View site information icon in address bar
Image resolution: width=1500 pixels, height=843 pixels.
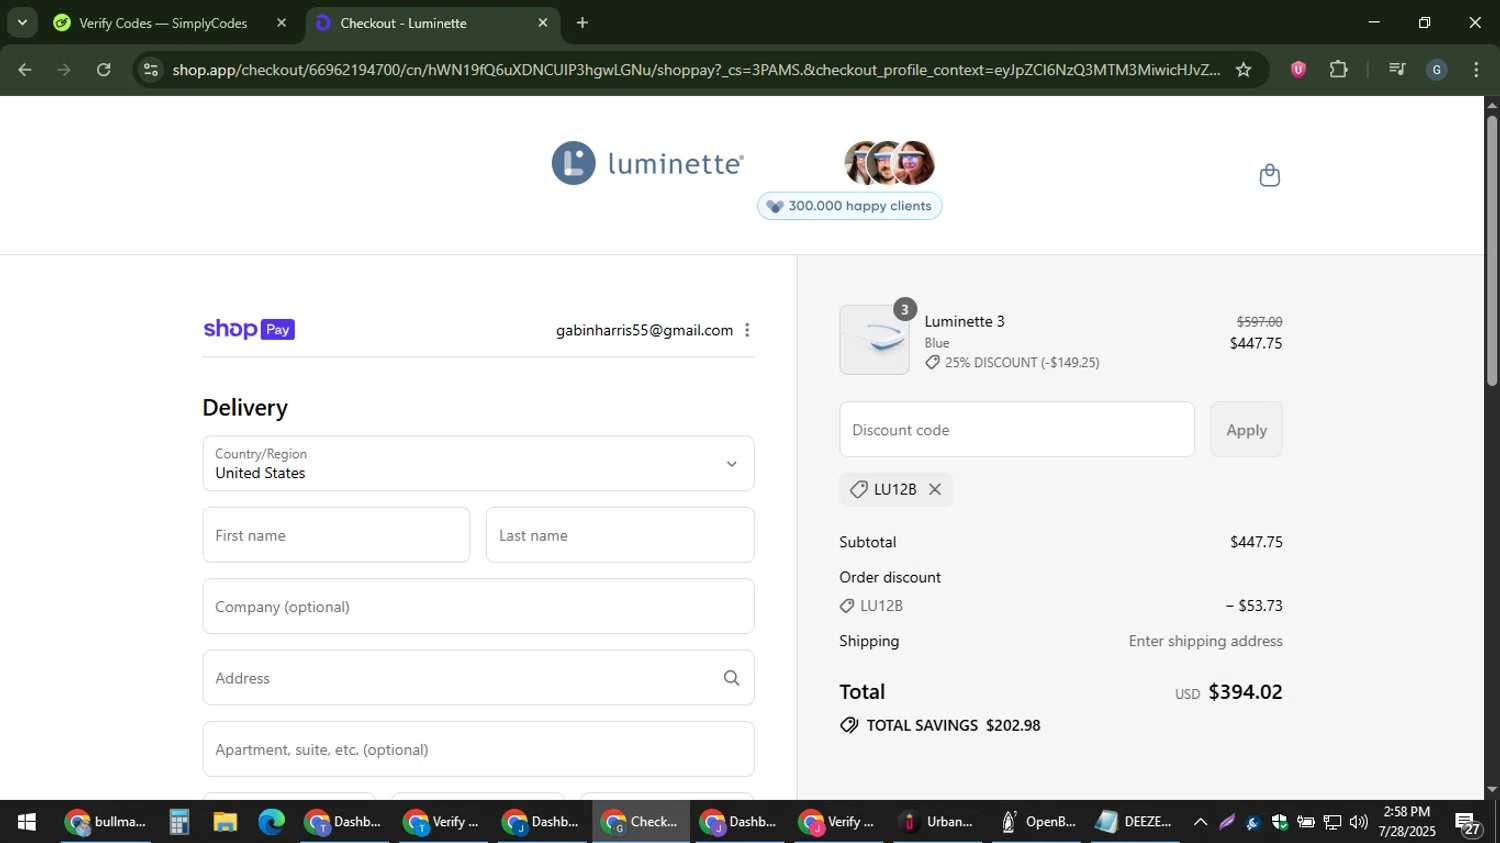click(x=151, y=69)
